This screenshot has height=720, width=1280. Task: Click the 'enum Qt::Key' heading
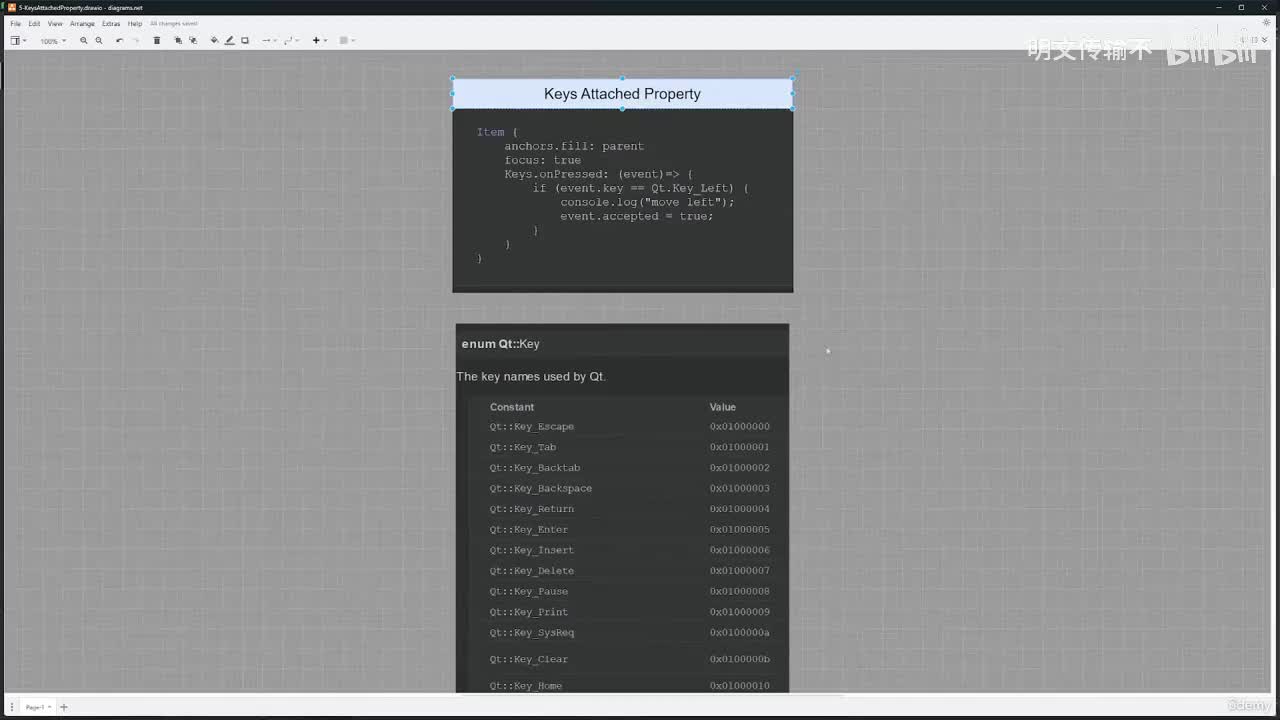(x=501, y=344)
